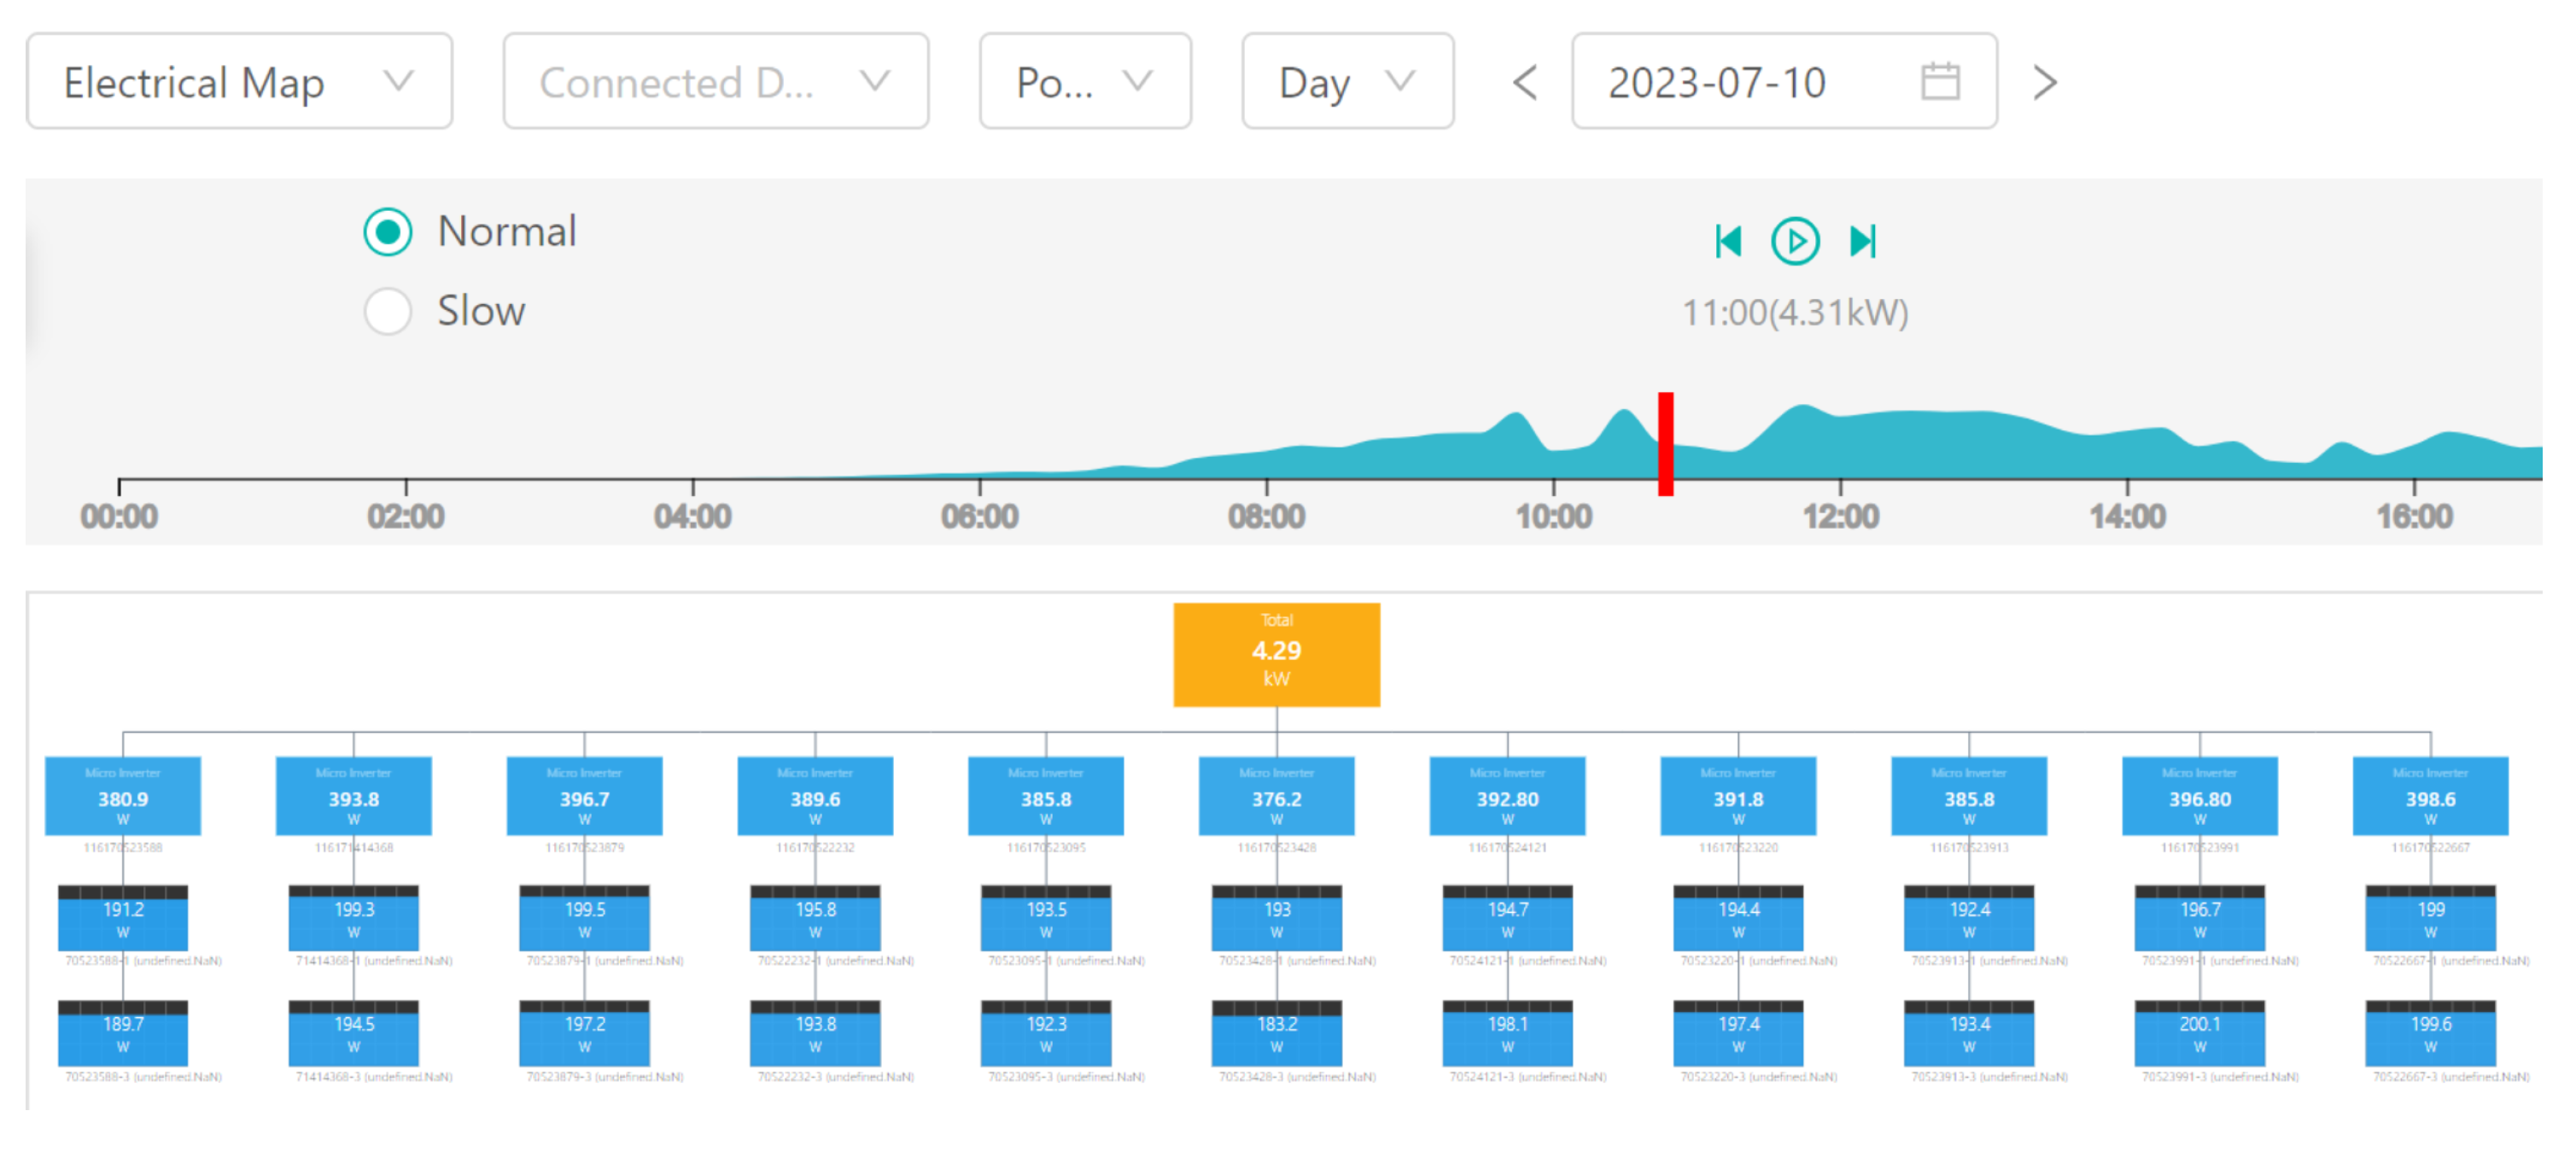
Task: Go to next day arrow
Action: point(2045,82)
